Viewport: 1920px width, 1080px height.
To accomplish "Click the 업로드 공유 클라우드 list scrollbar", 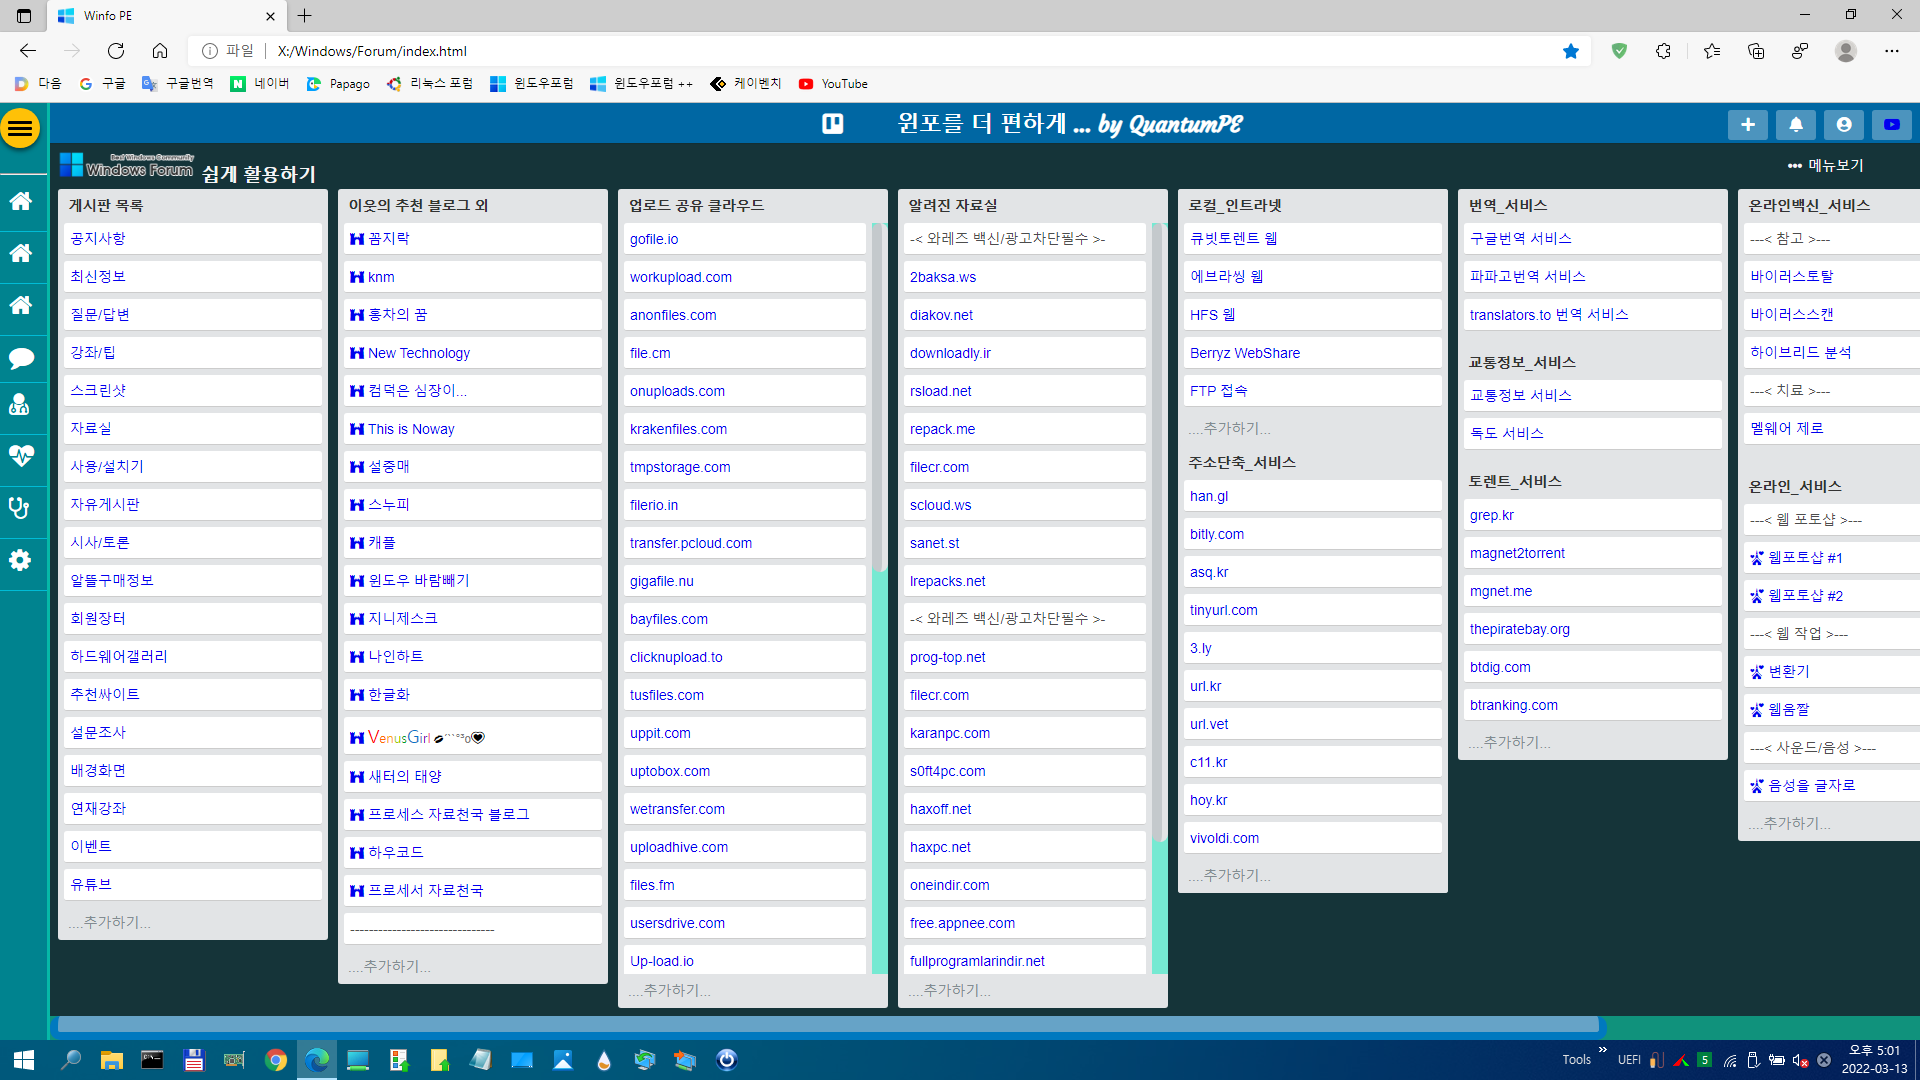I will tap(879, 397).
